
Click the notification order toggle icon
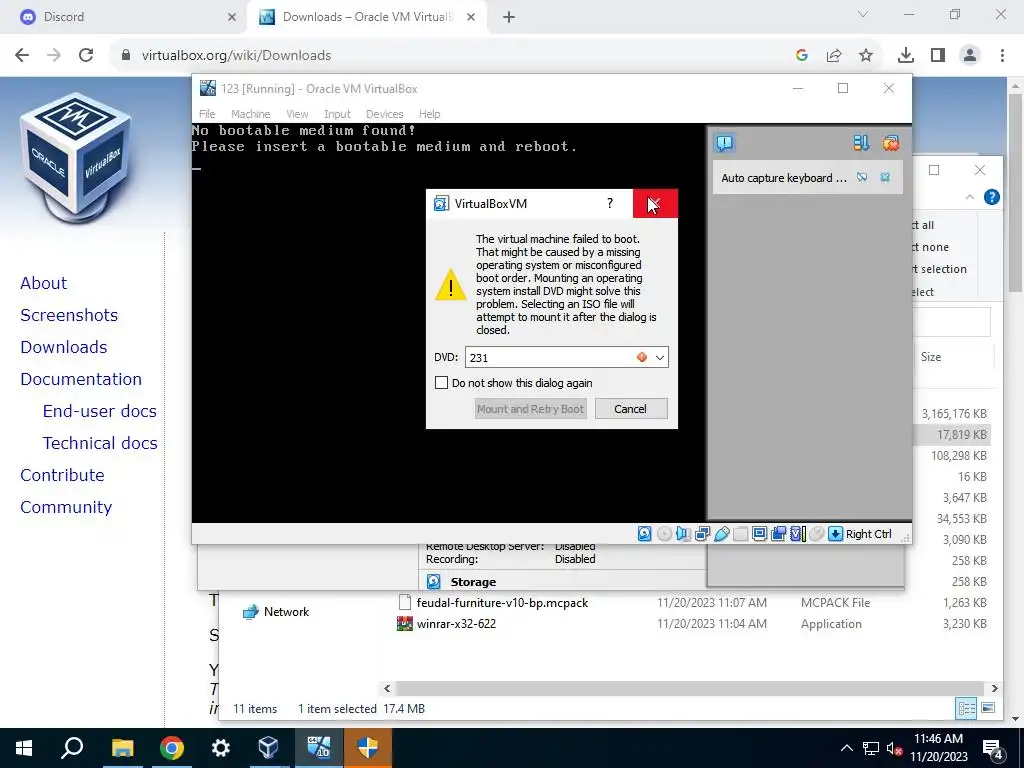861,142
